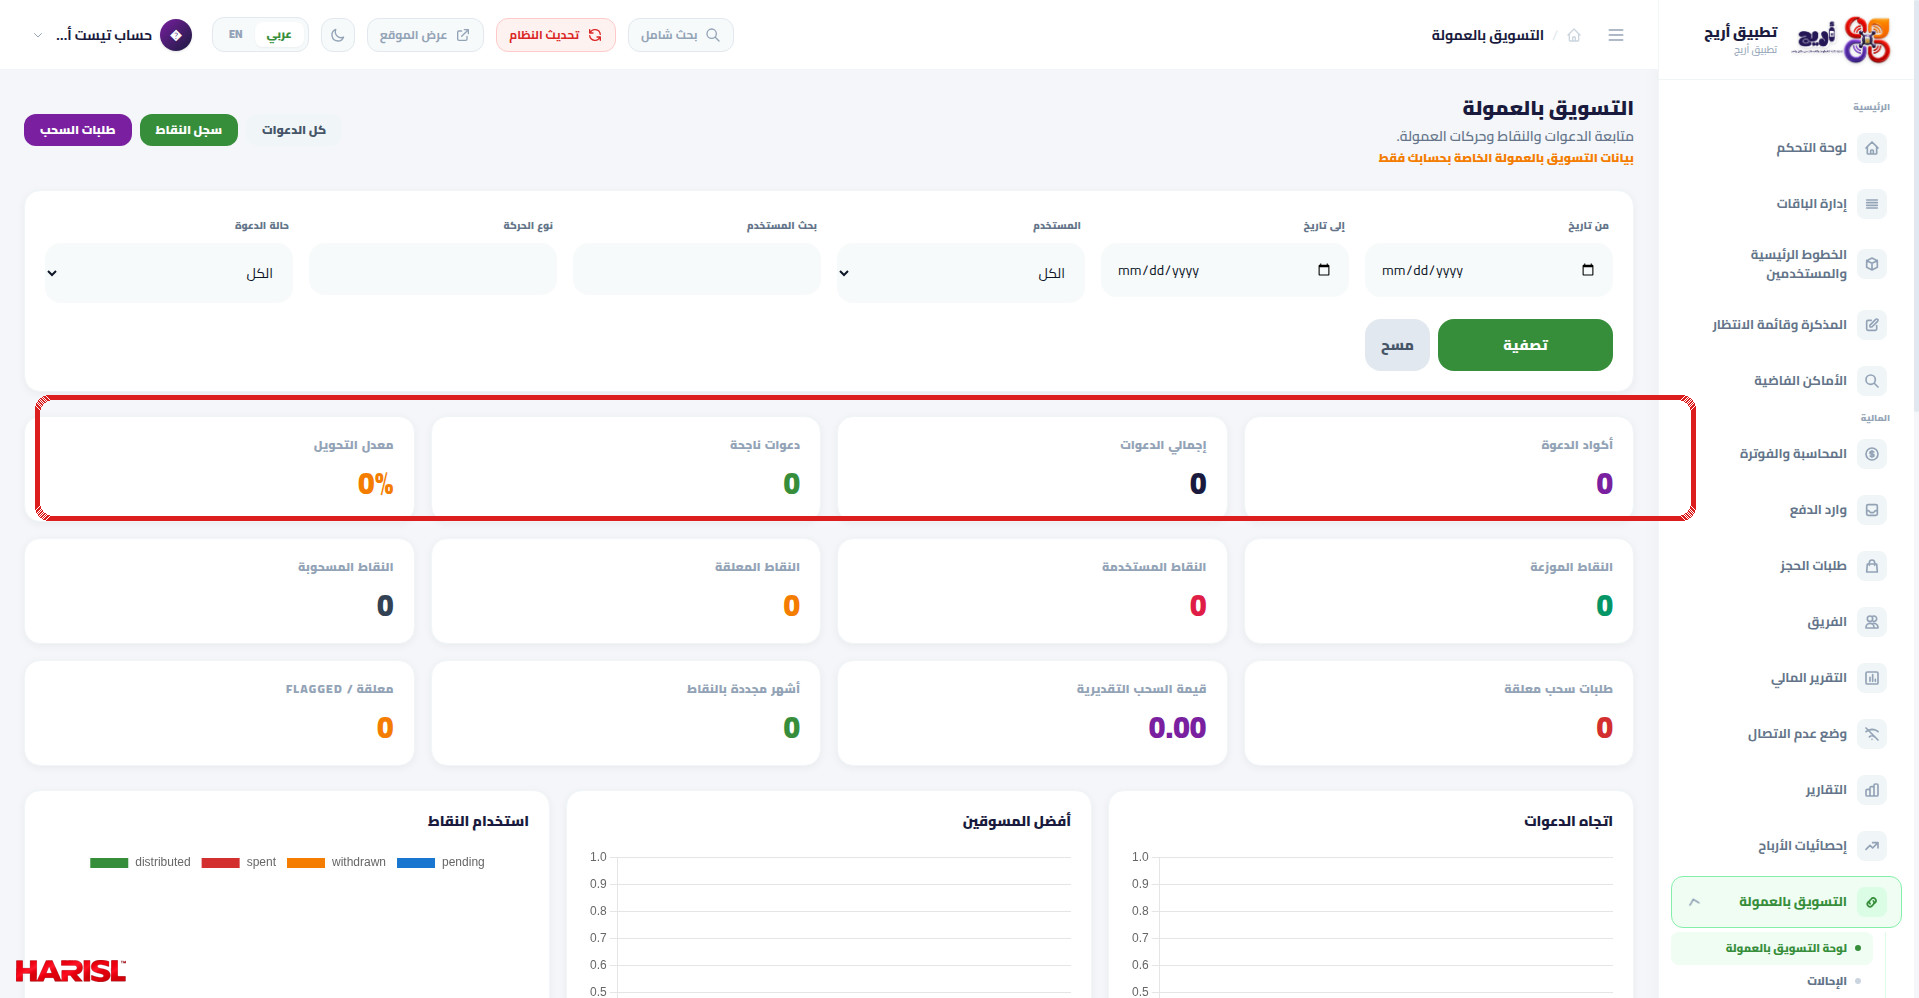Image resolution: width=1919 pixels, height=998 pixels.
Task: Open الأماكن الفاضية search icon
Action: pos(1872,381)
